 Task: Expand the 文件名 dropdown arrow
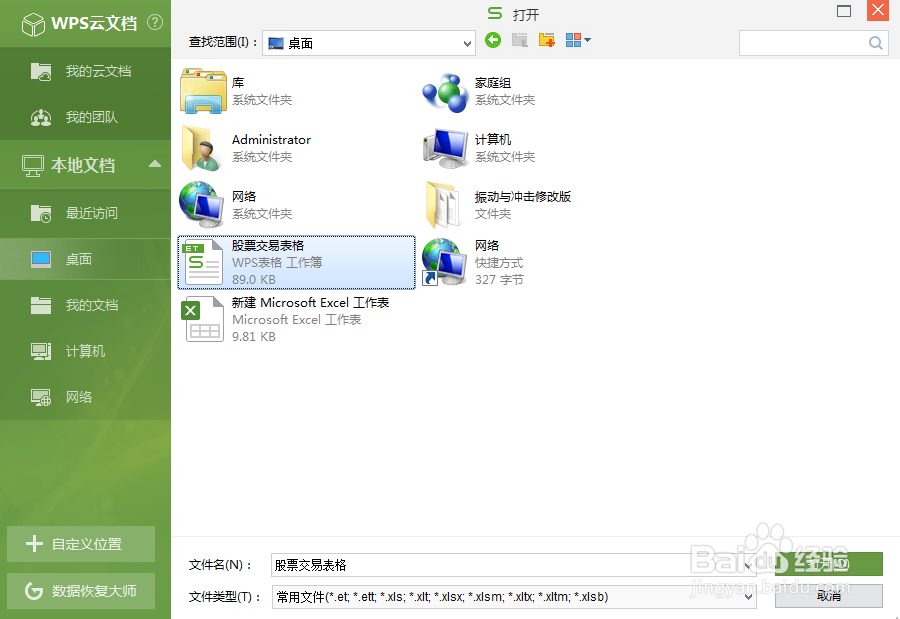[x=748, y=566]
